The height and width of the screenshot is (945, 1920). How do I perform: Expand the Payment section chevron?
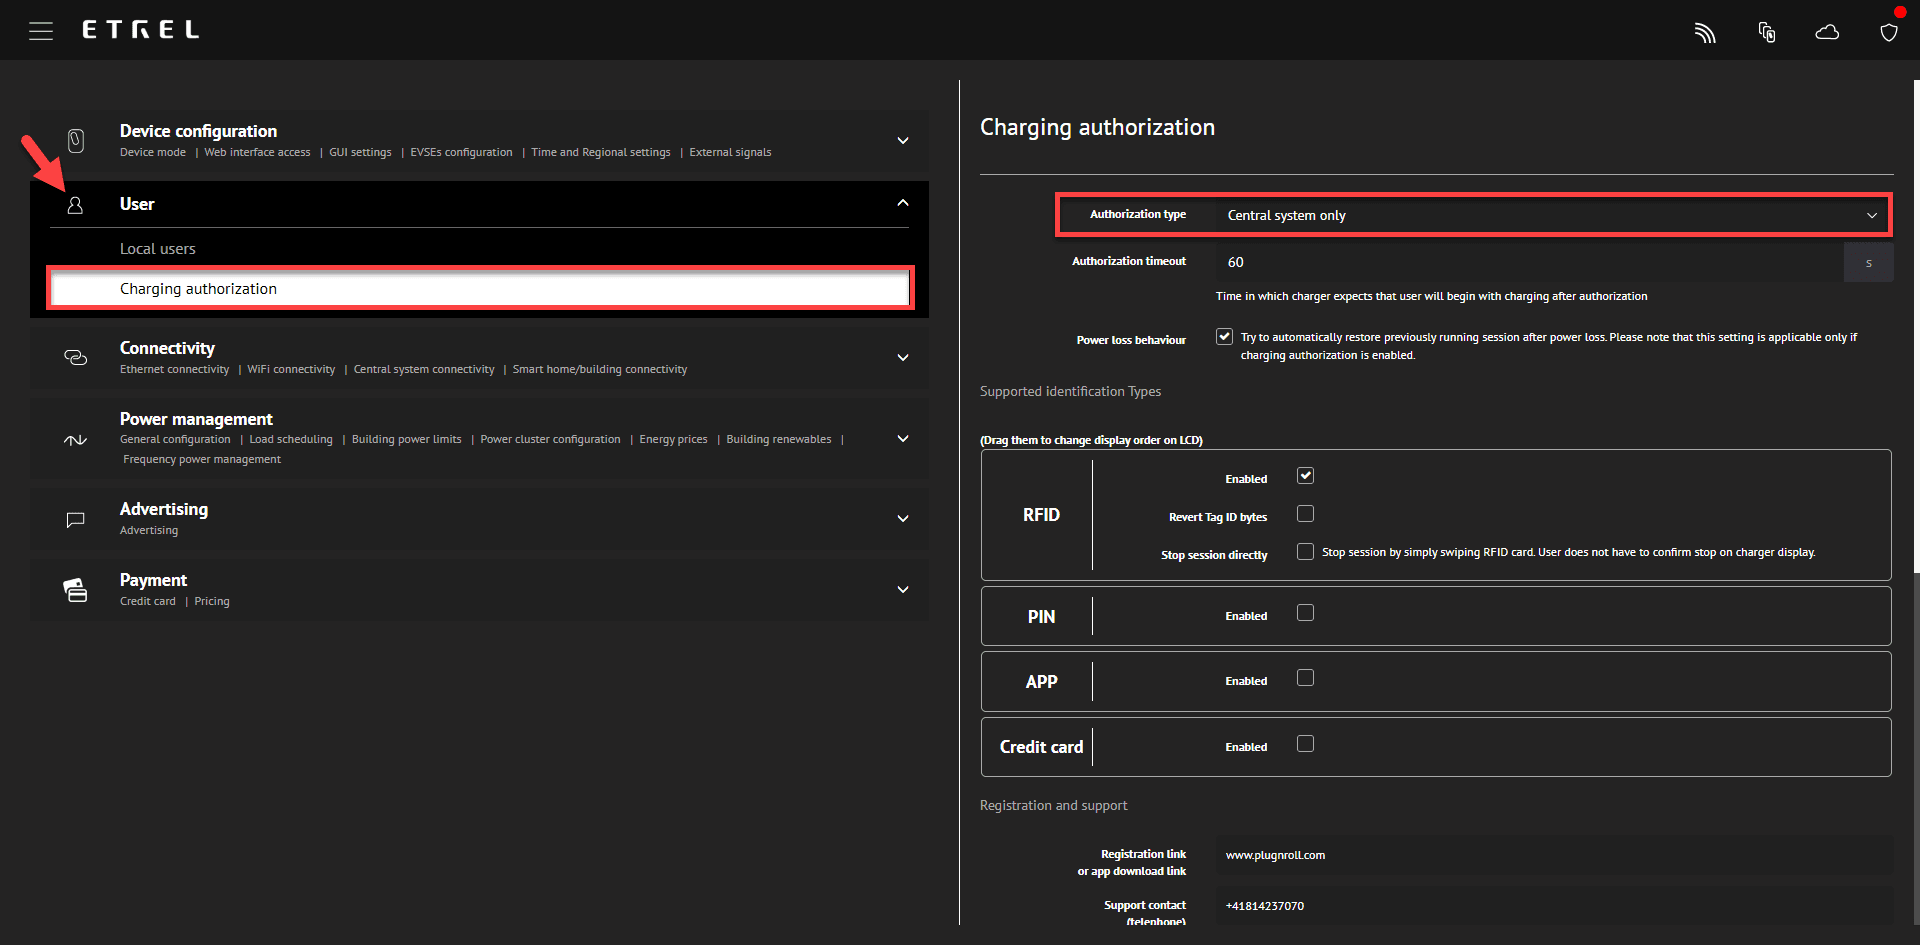[903, 590]
